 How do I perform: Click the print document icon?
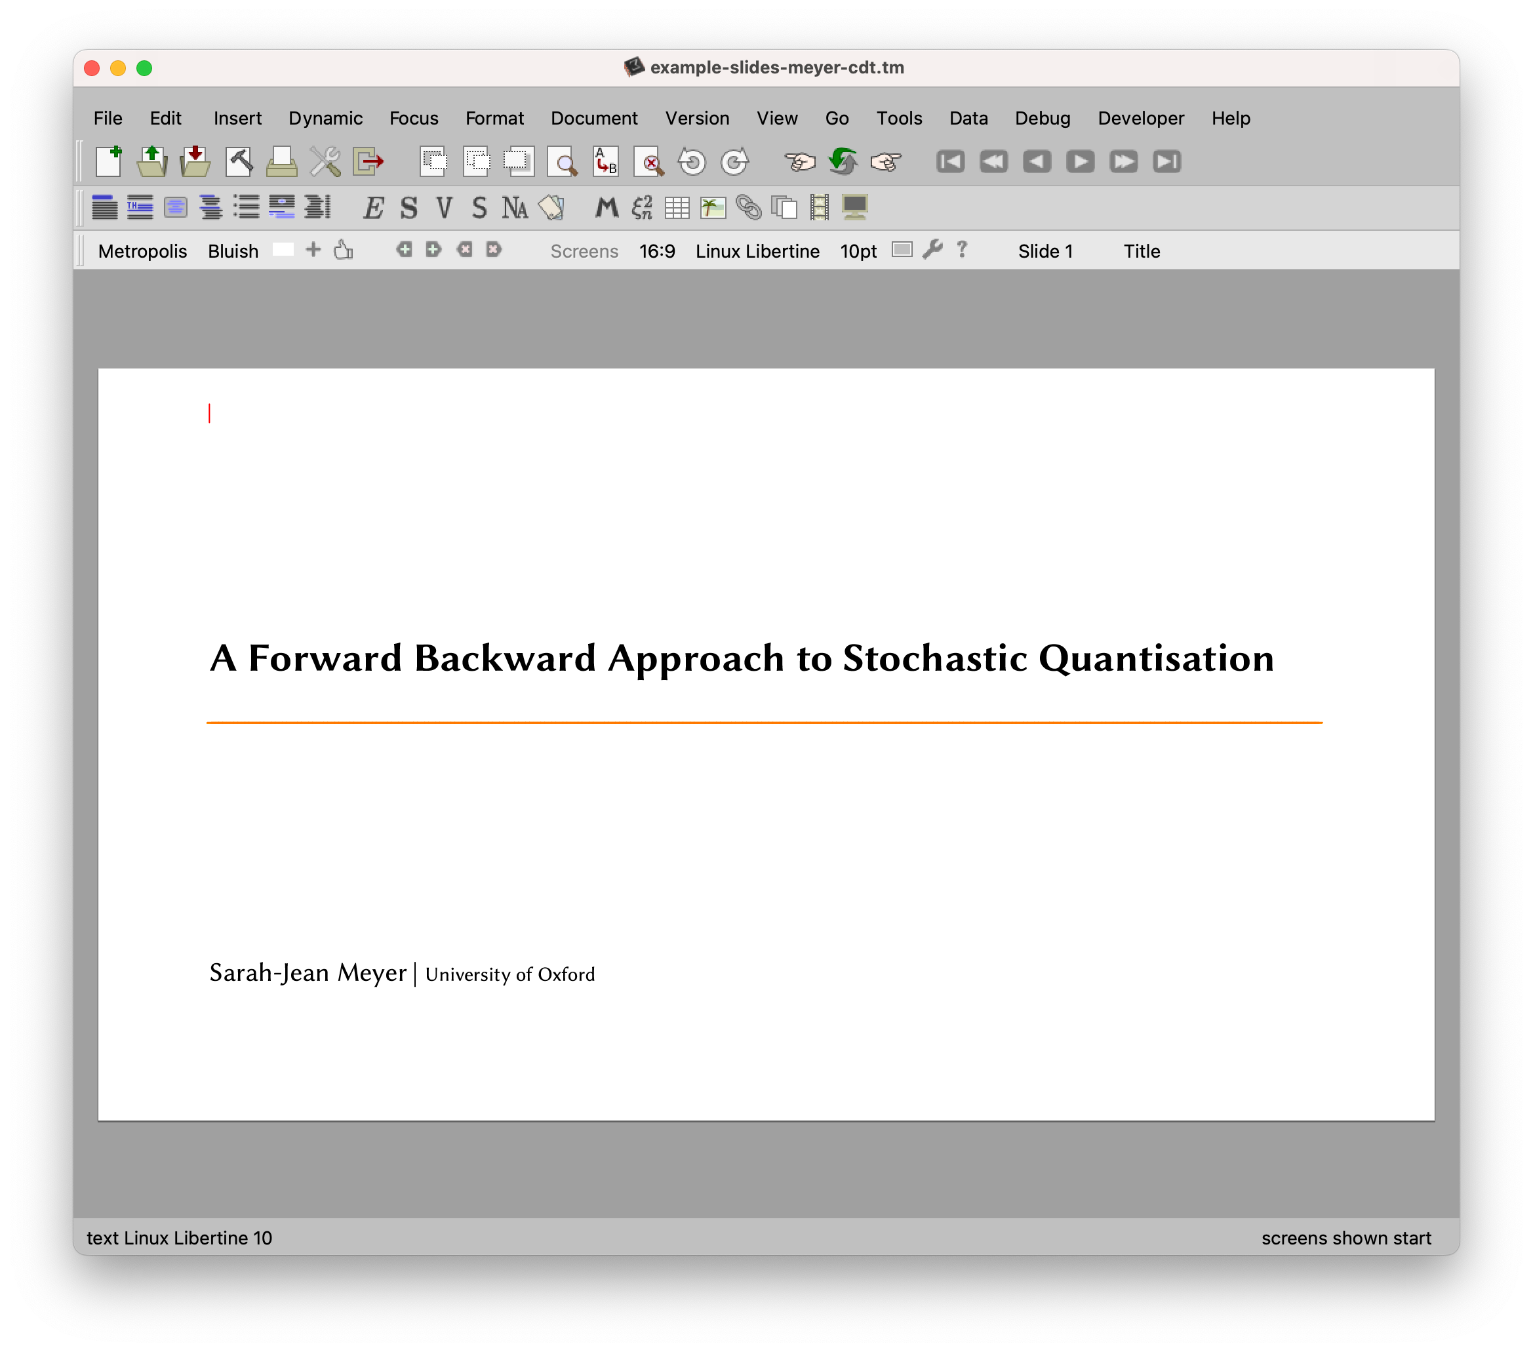point(282,161)
